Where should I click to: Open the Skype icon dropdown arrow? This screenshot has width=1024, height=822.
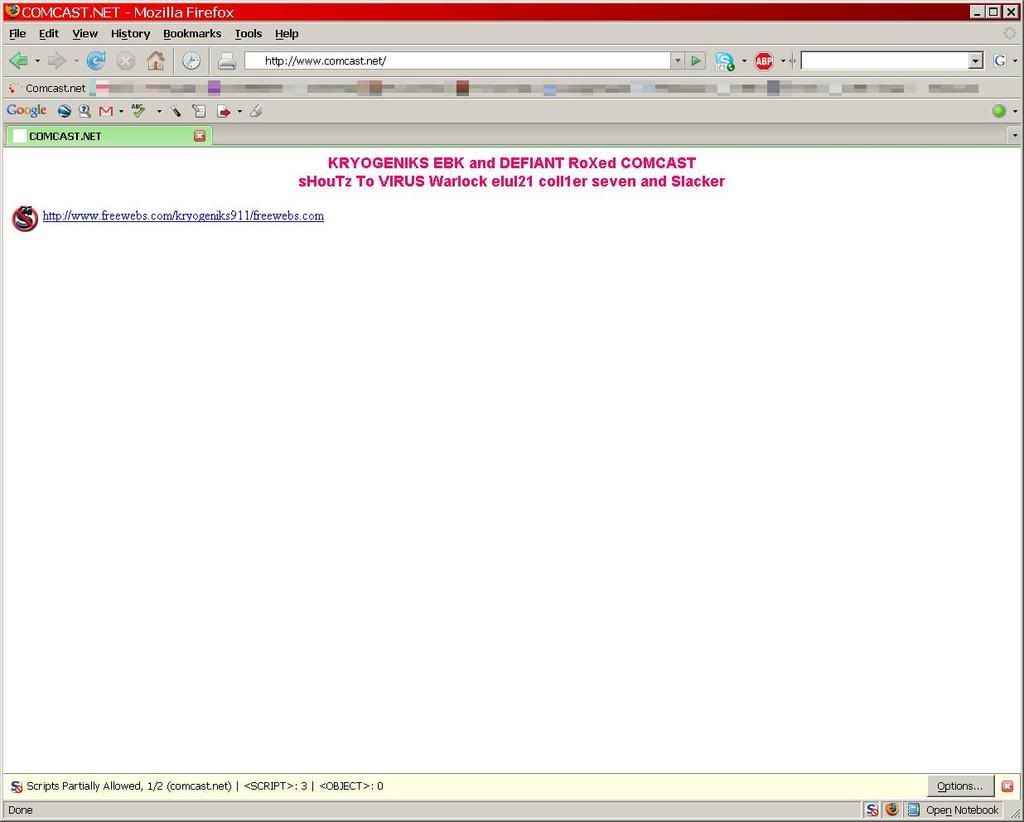[744, 61]
